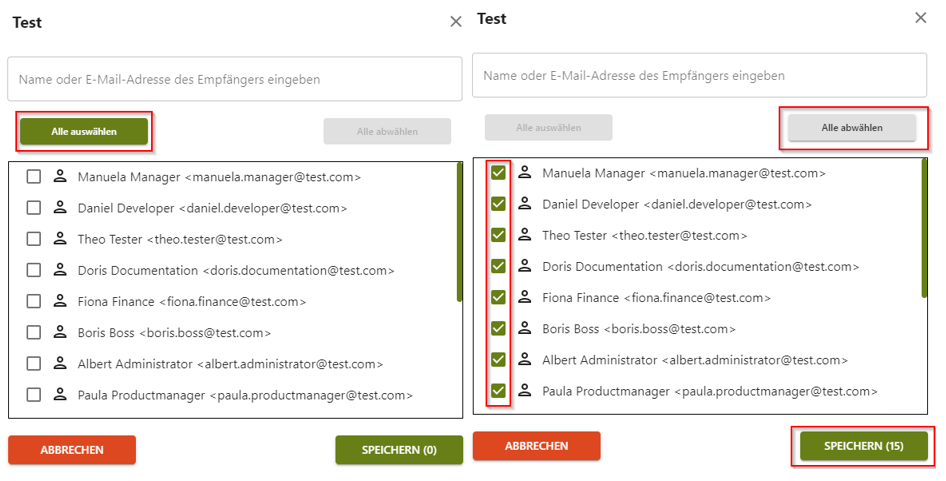Click the person icon beside checked Daniel Developer
This screenshot has width=946, height=481.
pos(524,204)
